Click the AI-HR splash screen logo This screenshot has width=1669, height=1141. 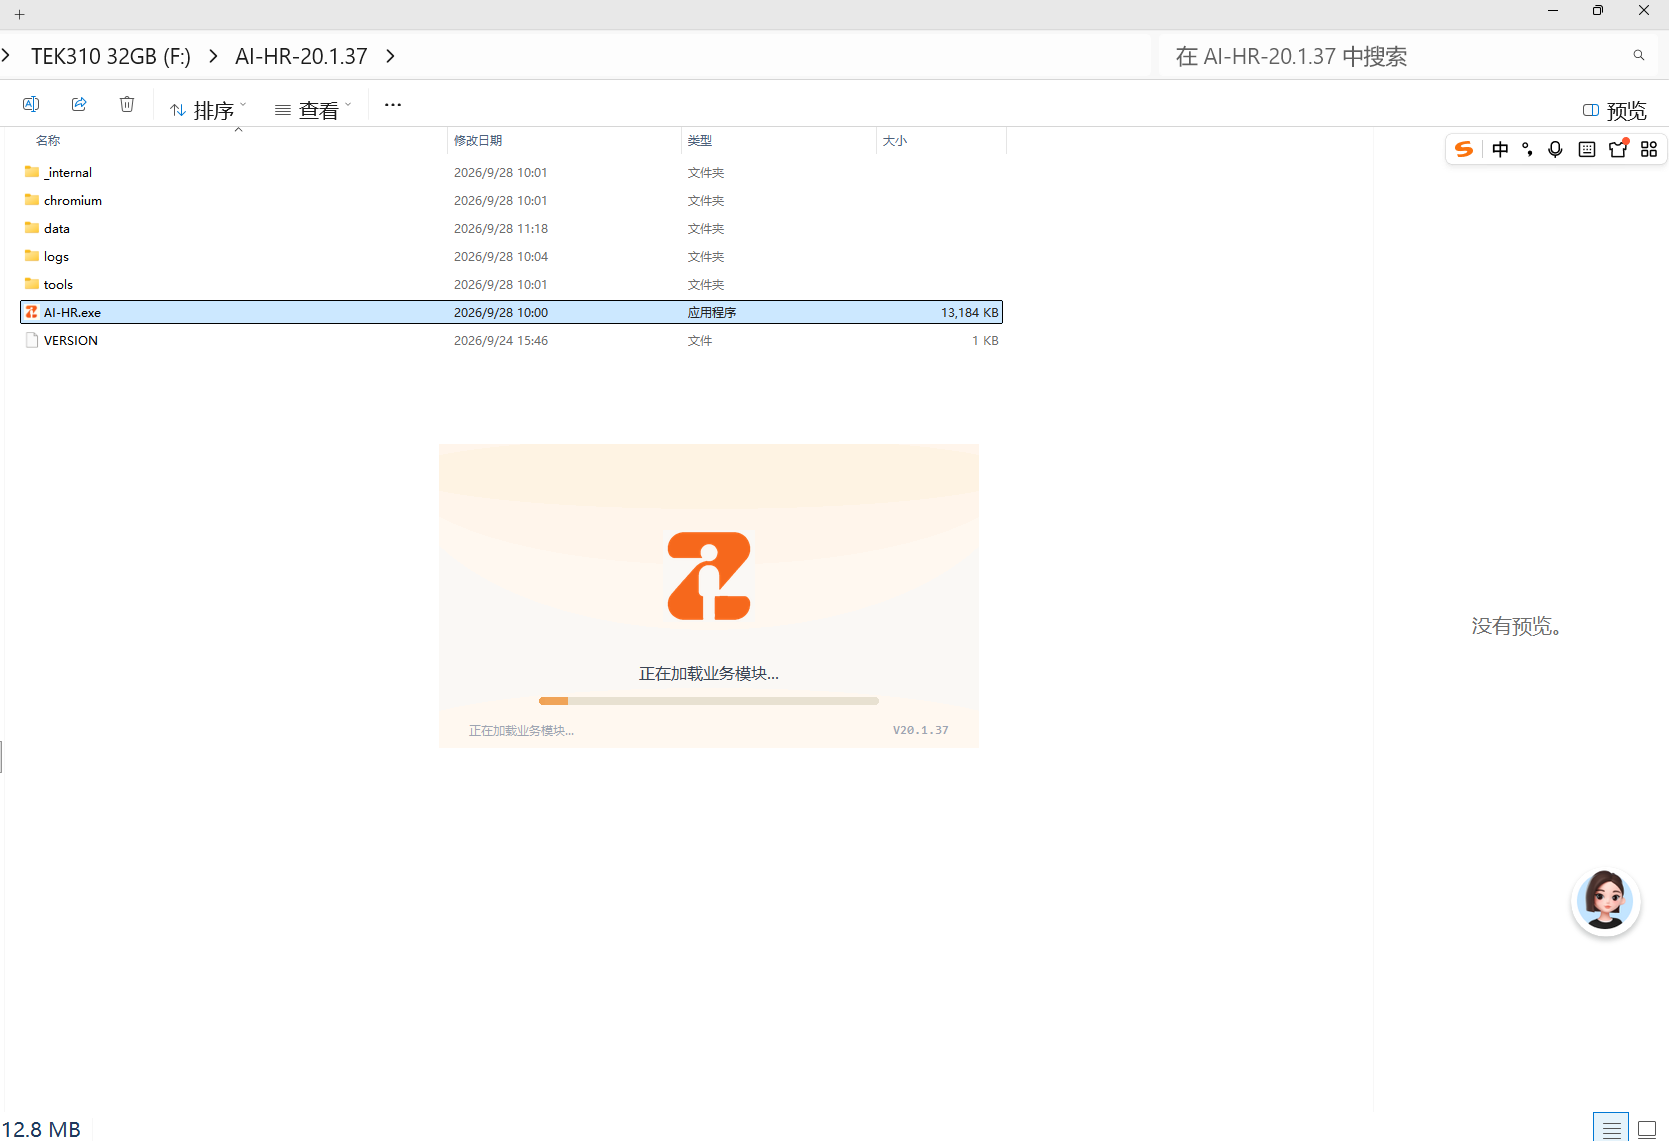tap(709, 576)
